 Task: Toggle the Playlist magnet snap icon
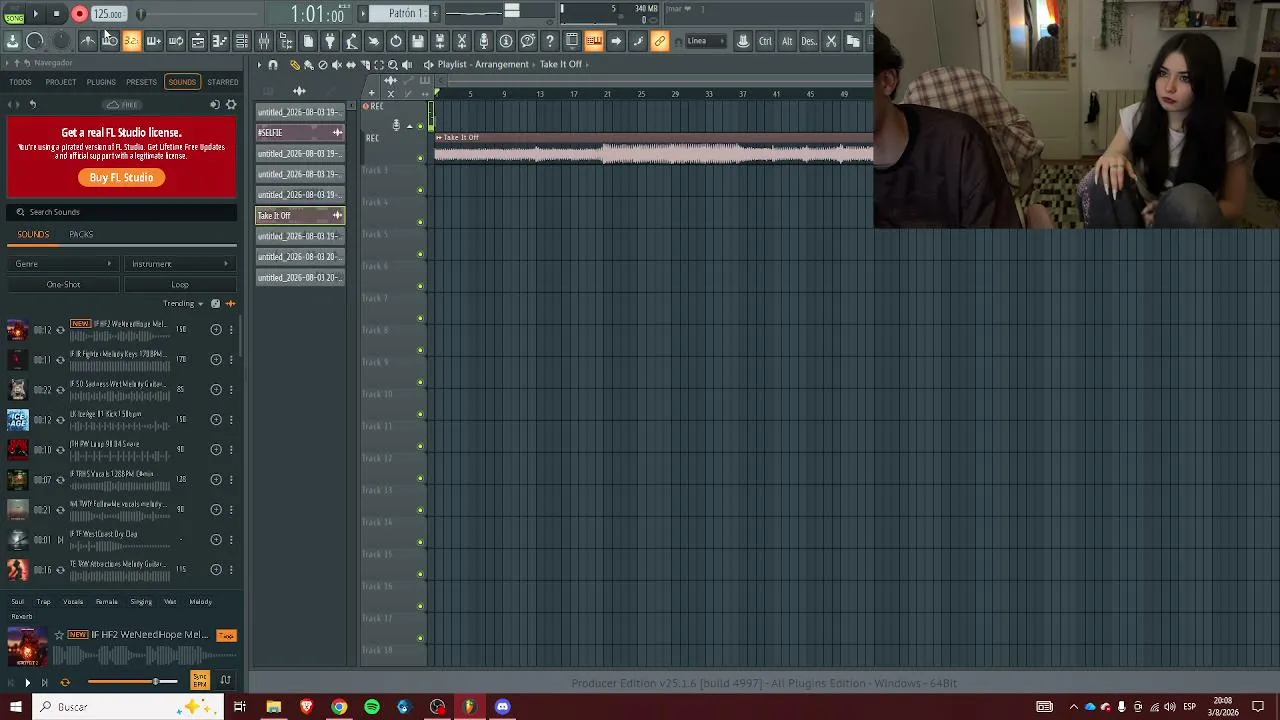(272, 65)
